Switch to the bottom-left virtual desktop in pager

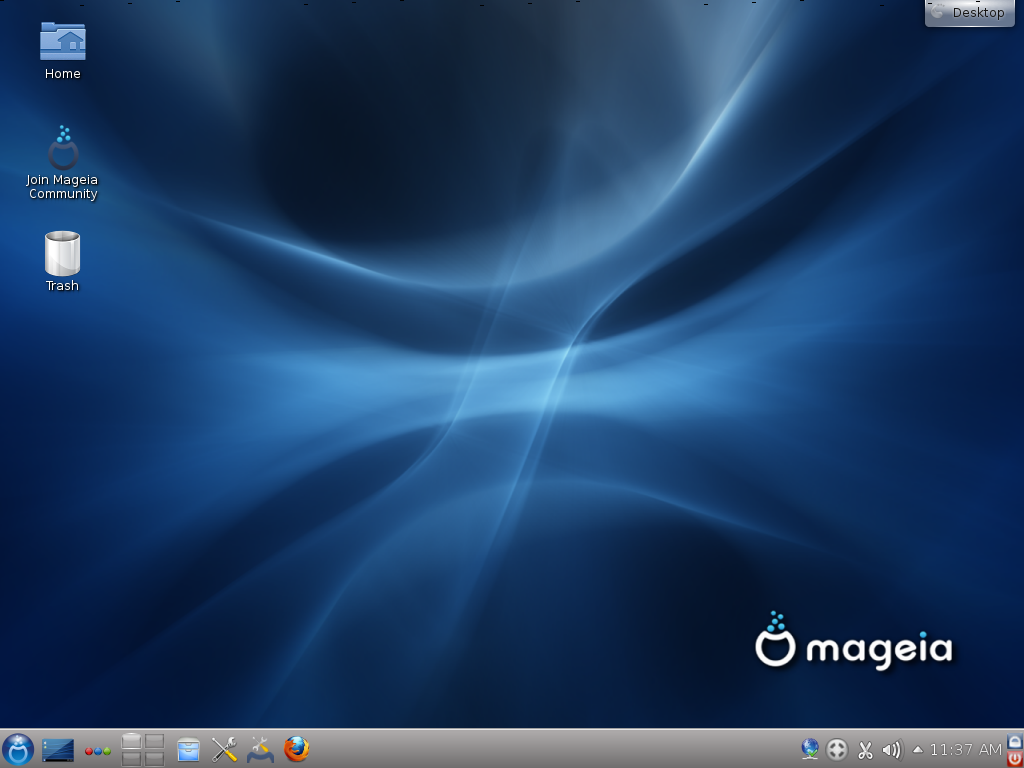pos(131,758)
